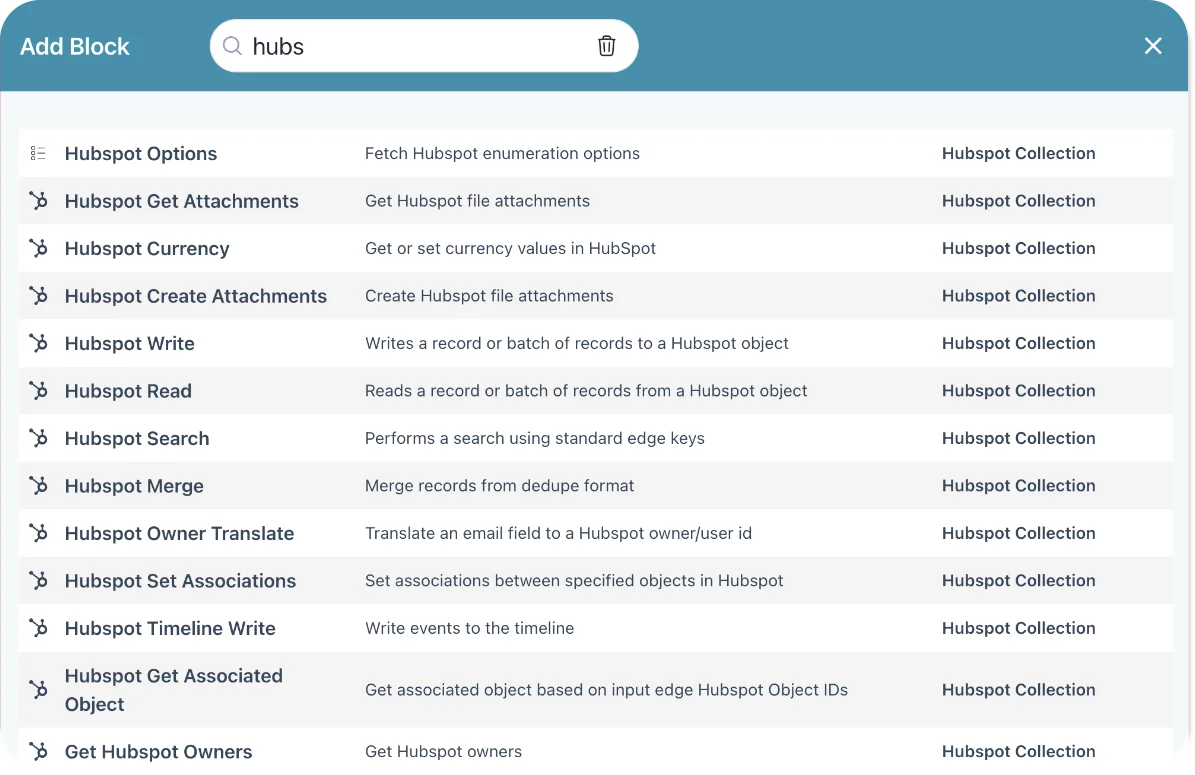Select the Hubspot Read block
Screen dimensions: 1195x775
128,391
